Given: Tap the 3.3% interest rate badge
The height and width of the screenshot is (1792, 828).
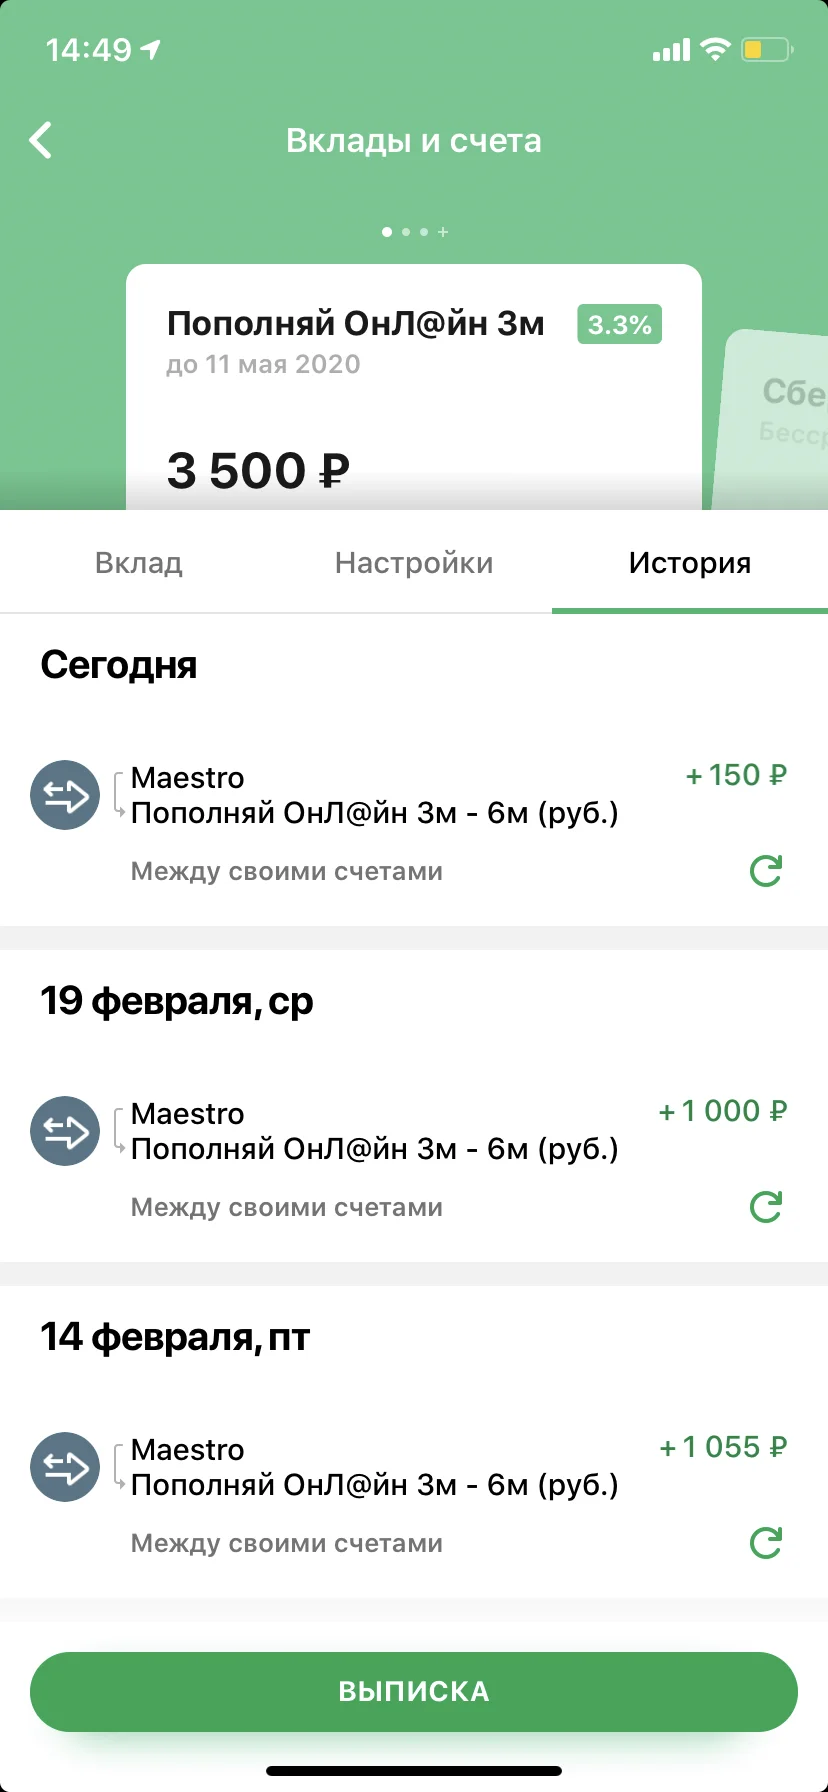Looking at the screenshot, I should coord(619,325).
